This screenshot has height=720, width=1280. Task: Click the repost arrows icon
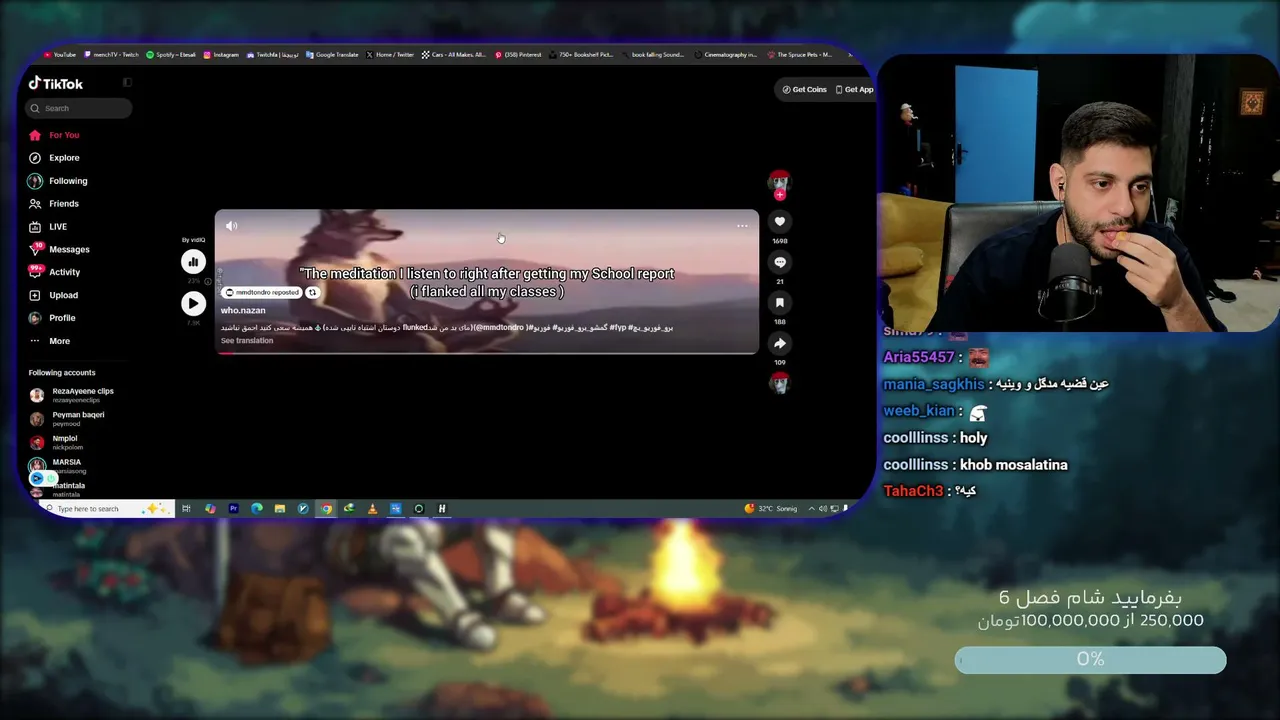(x=313, y=293)
